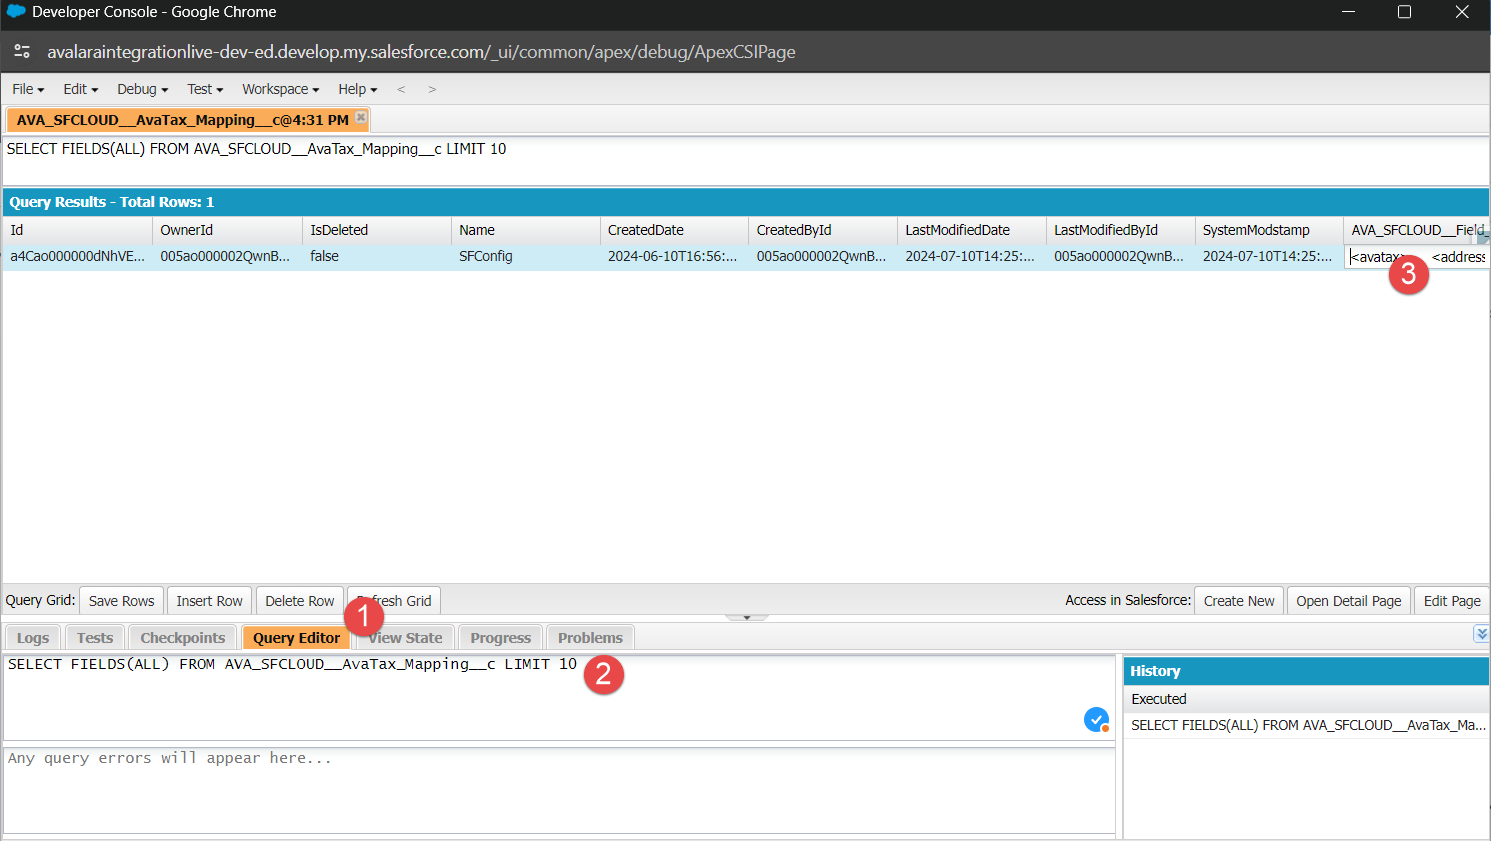Screen dimensions: 1491x841
Task: Sort by the CreatedDate column header
Action: coord(674,230)
